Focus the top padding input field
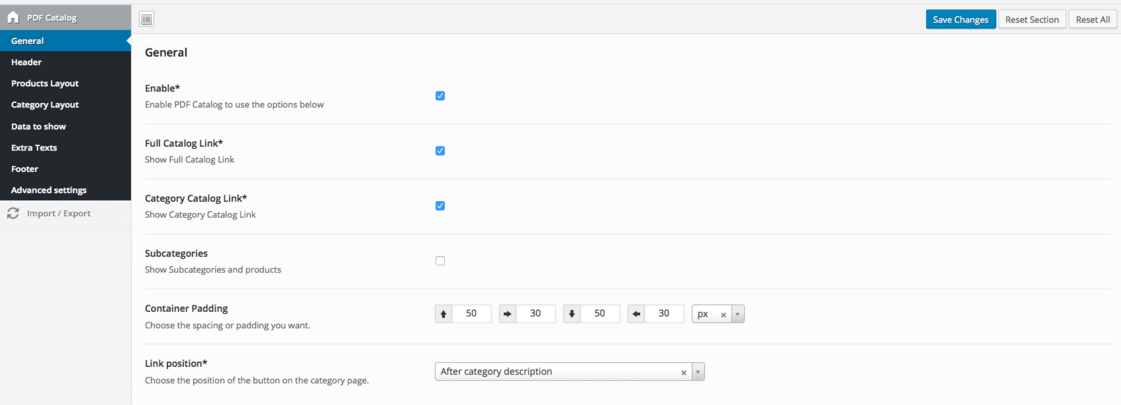The width and height of the screenshot is (1121, 405). coord(471,314)
